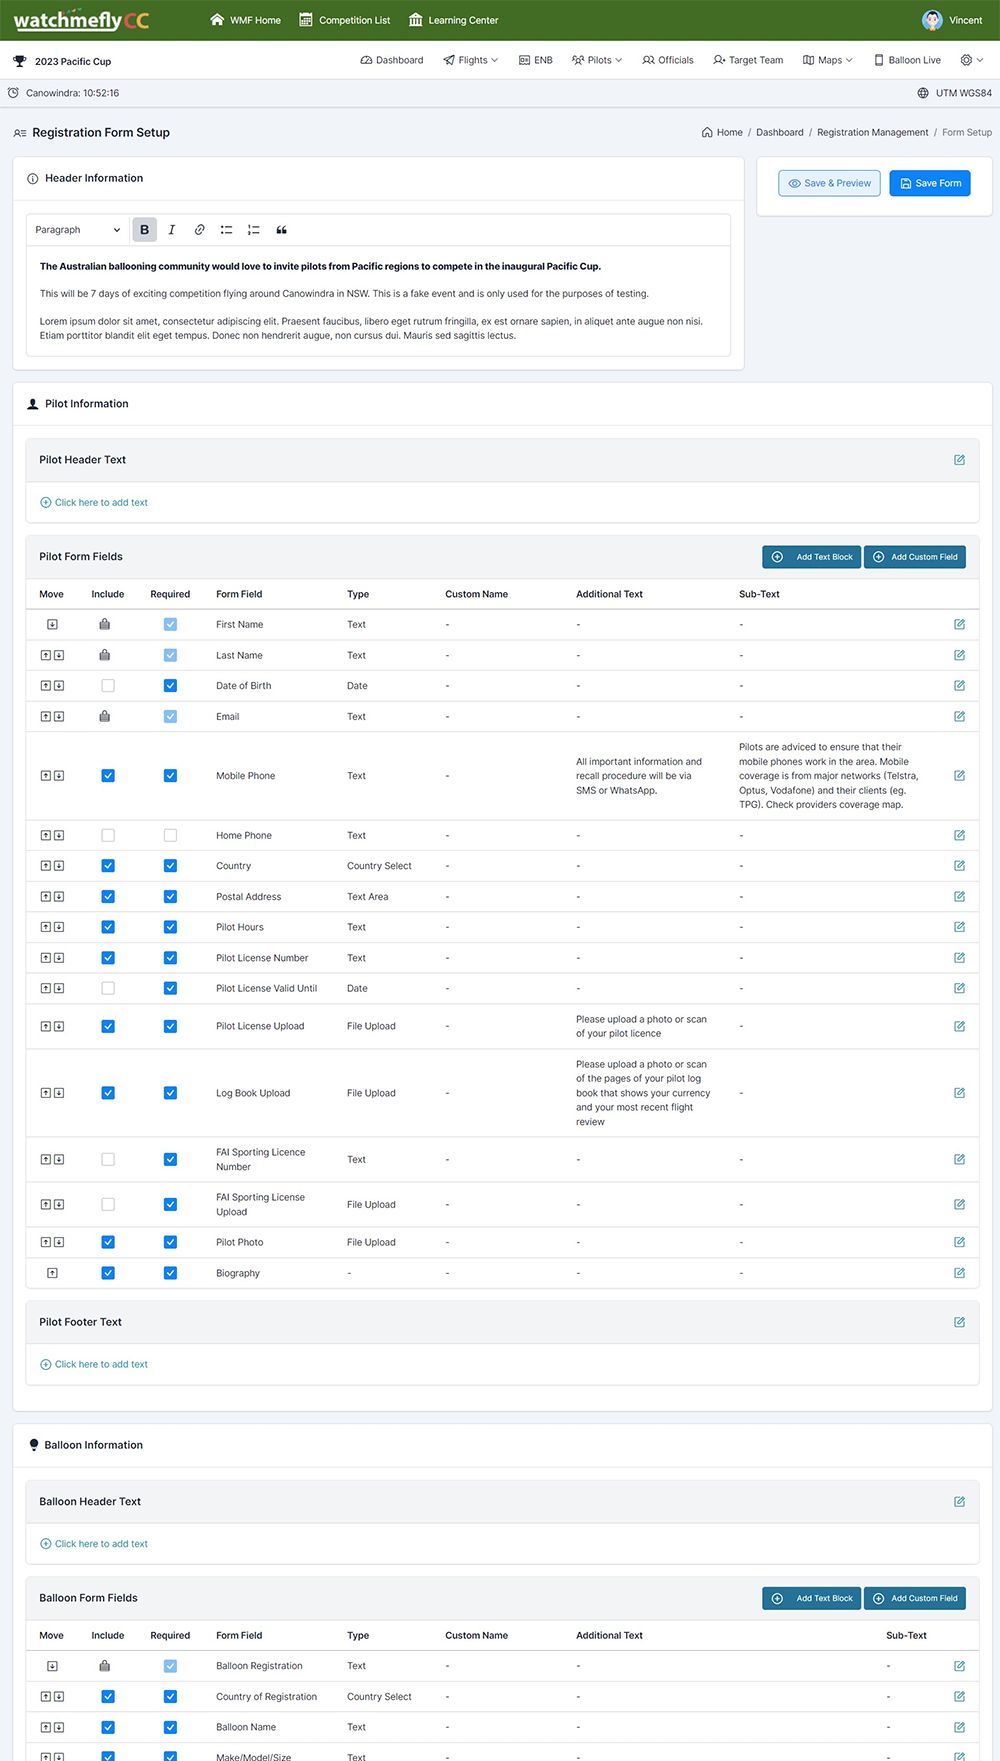Move the Date of Birth row down
Image resolution: width=1000 pixels, height=1761 pixels.
point(59,686)
